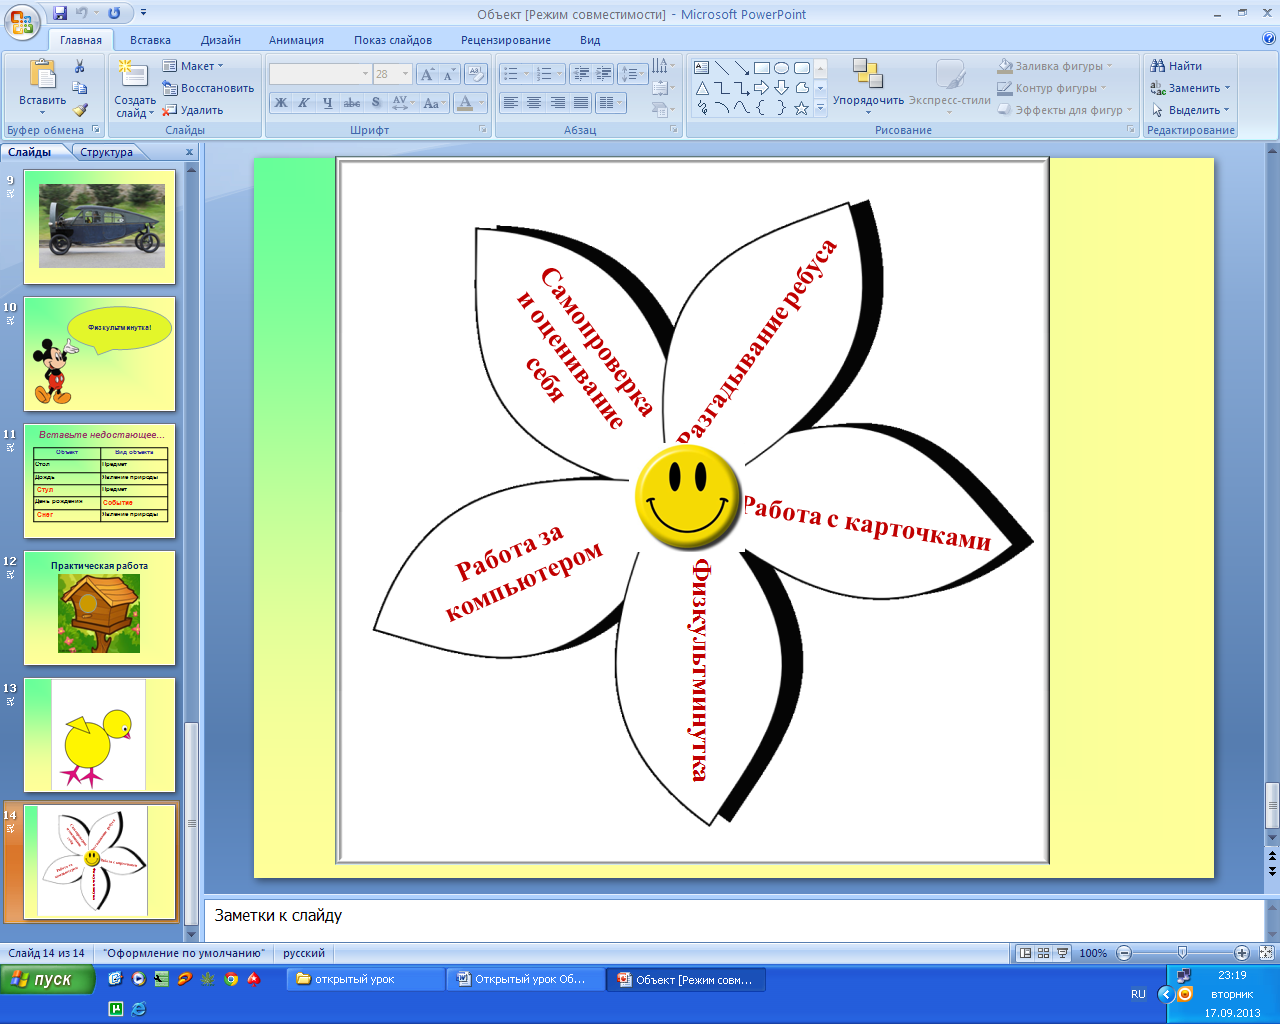Viewport: 1280px width, 1024px height.
Task: Increase list indent level
Action: tap(604, 74)
